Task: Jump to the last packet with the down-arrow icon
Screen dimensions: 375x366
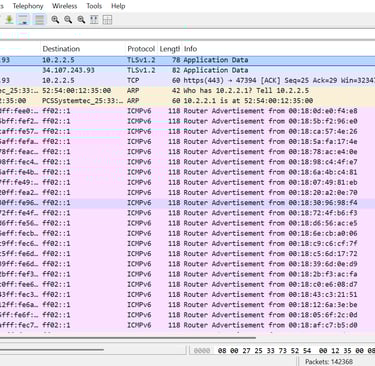Action: tap(9, 20)
